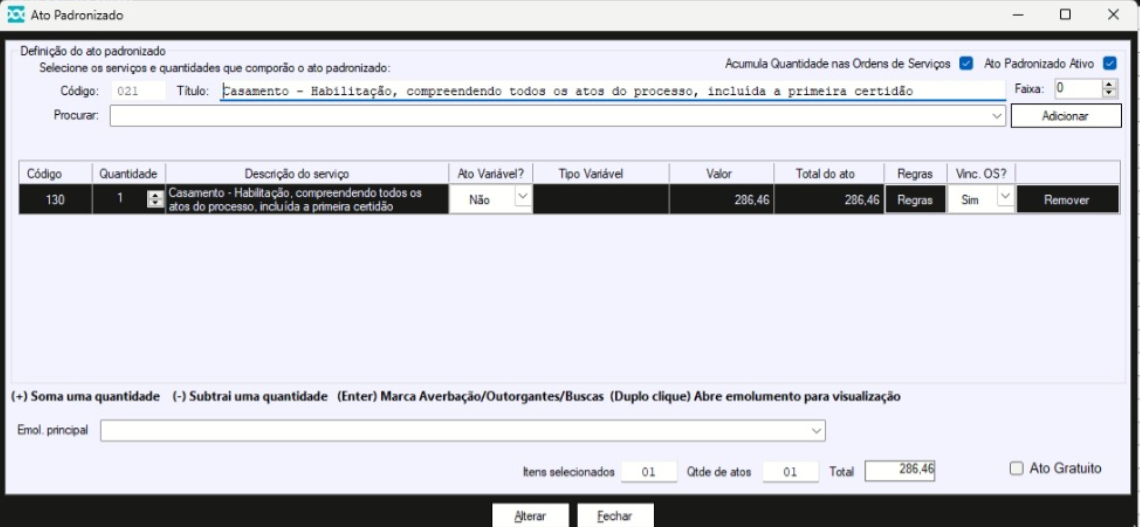1140x527 pixels.
Task: Decrease the Faixa spinner value
Action: 1108,93
